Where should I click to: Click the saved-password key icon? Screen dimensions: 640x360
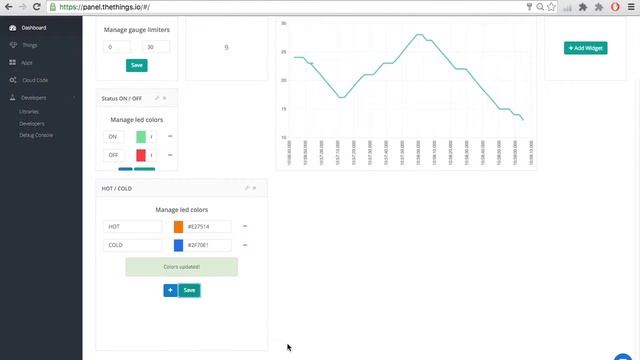click(x=529, y=7)
